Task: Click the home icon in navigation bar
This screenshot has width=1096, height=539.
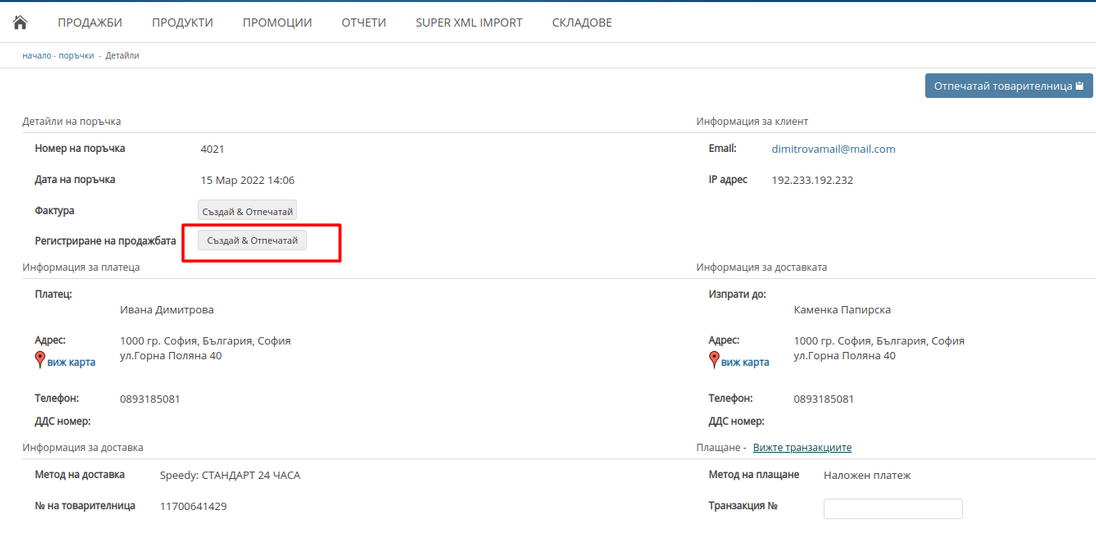Action: pos(19,22)
